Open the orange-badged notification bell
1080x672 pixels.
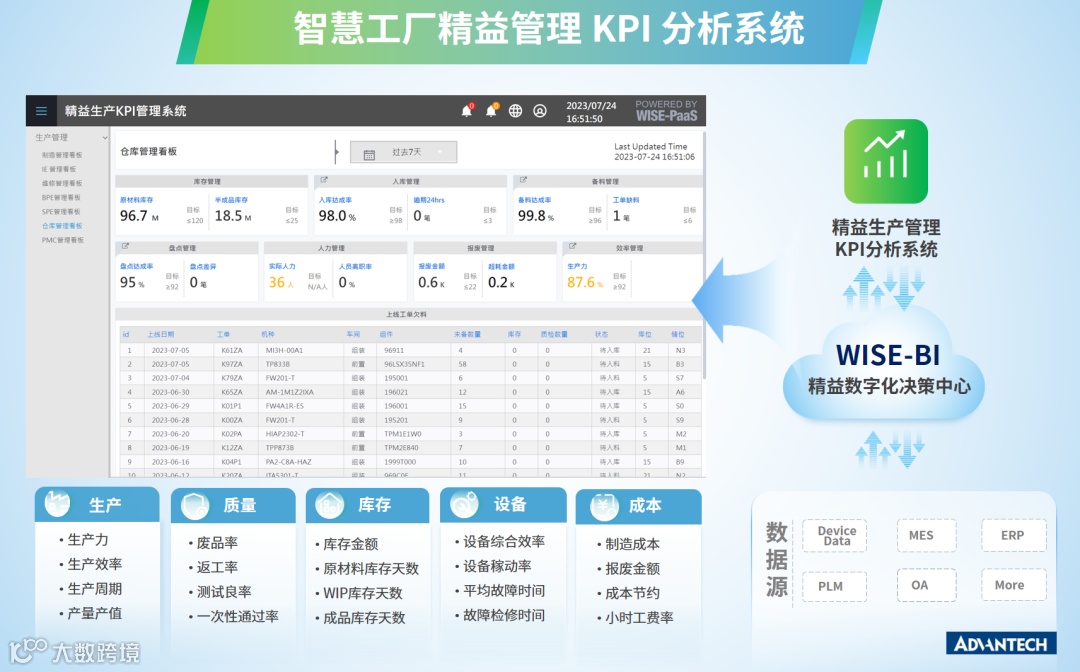pos(491,110)
